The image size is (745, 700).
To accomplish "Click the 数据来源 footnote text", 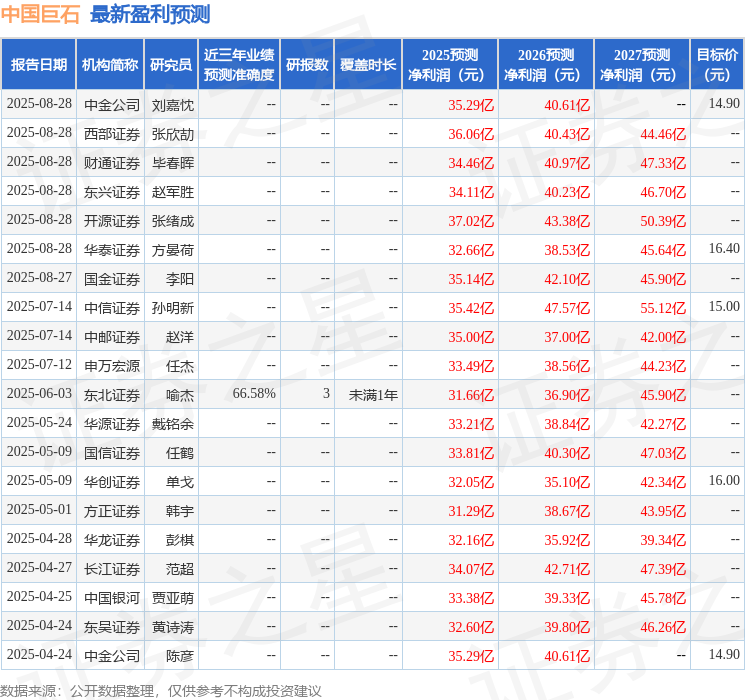I will coord(161,690).
